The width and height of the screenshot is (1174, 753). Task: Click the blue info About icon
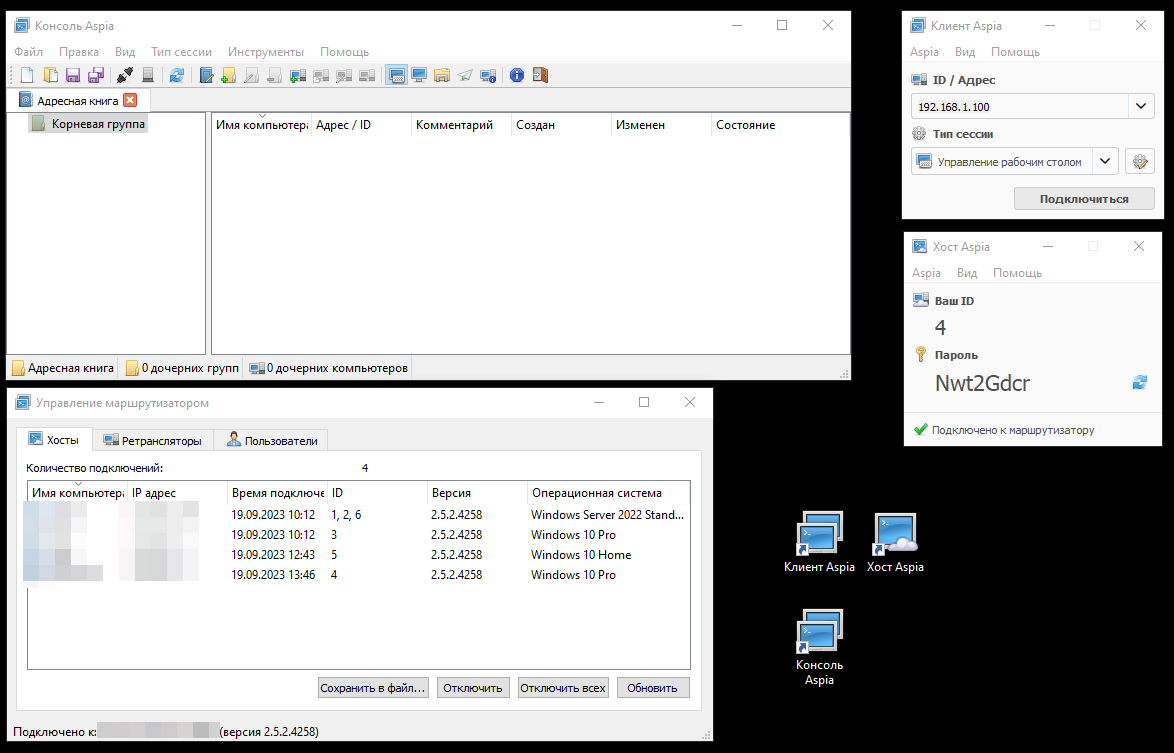point(517,75)
